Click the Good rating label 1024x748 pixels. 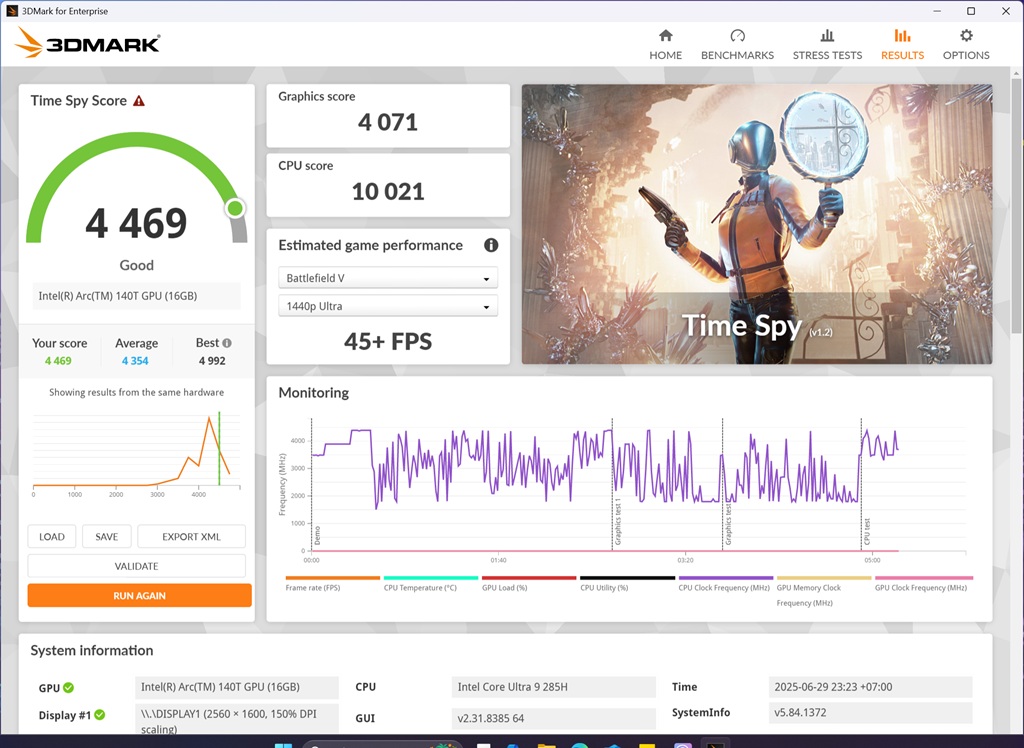click(136, 265)
